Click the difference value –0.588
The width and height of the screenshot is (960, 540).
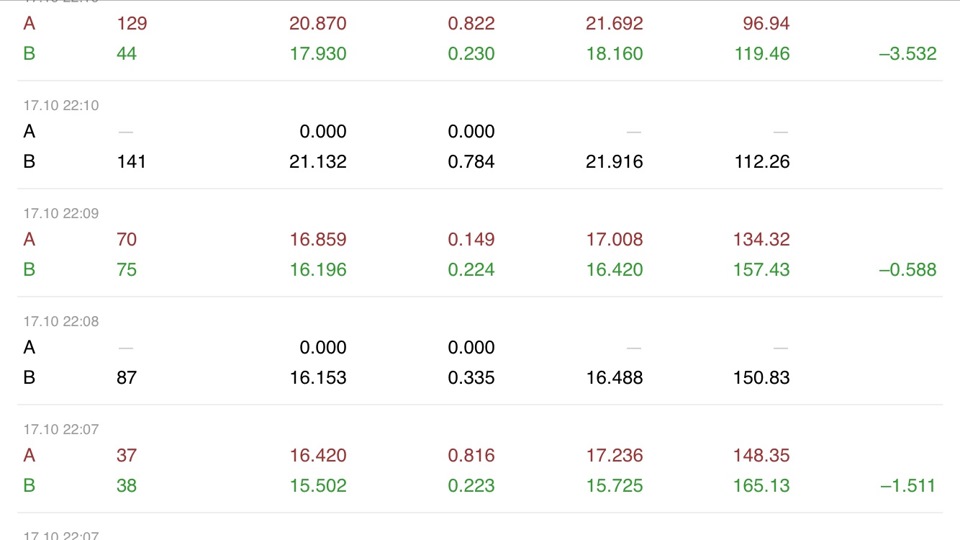[907, 270]
